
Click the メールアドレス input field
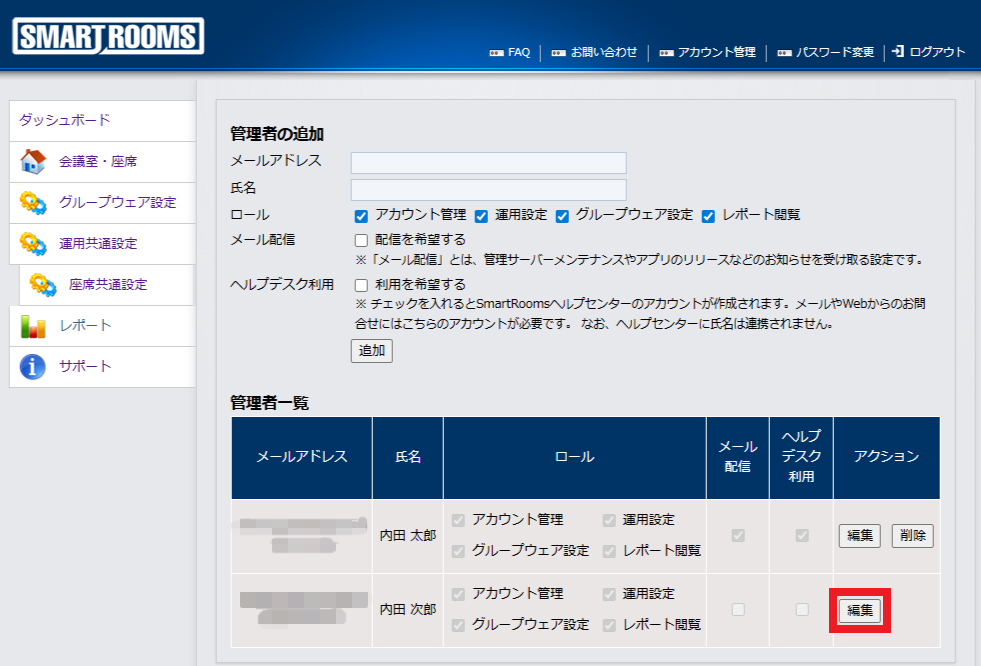coord(488,163)
